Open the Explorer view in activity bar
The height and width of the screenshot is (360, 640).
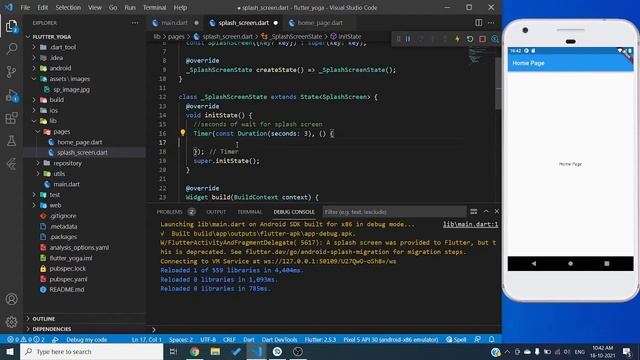[x=11, y=26]
